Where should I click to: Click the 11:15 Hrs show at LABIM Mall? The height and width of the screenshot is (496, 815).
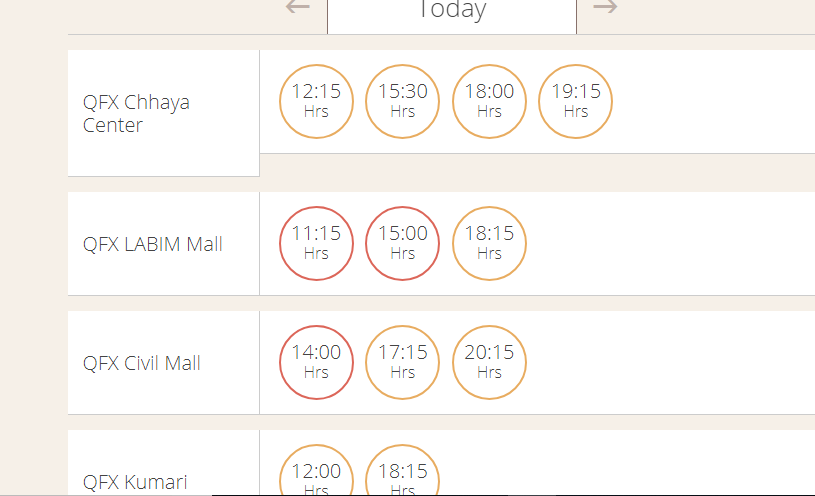316,243
